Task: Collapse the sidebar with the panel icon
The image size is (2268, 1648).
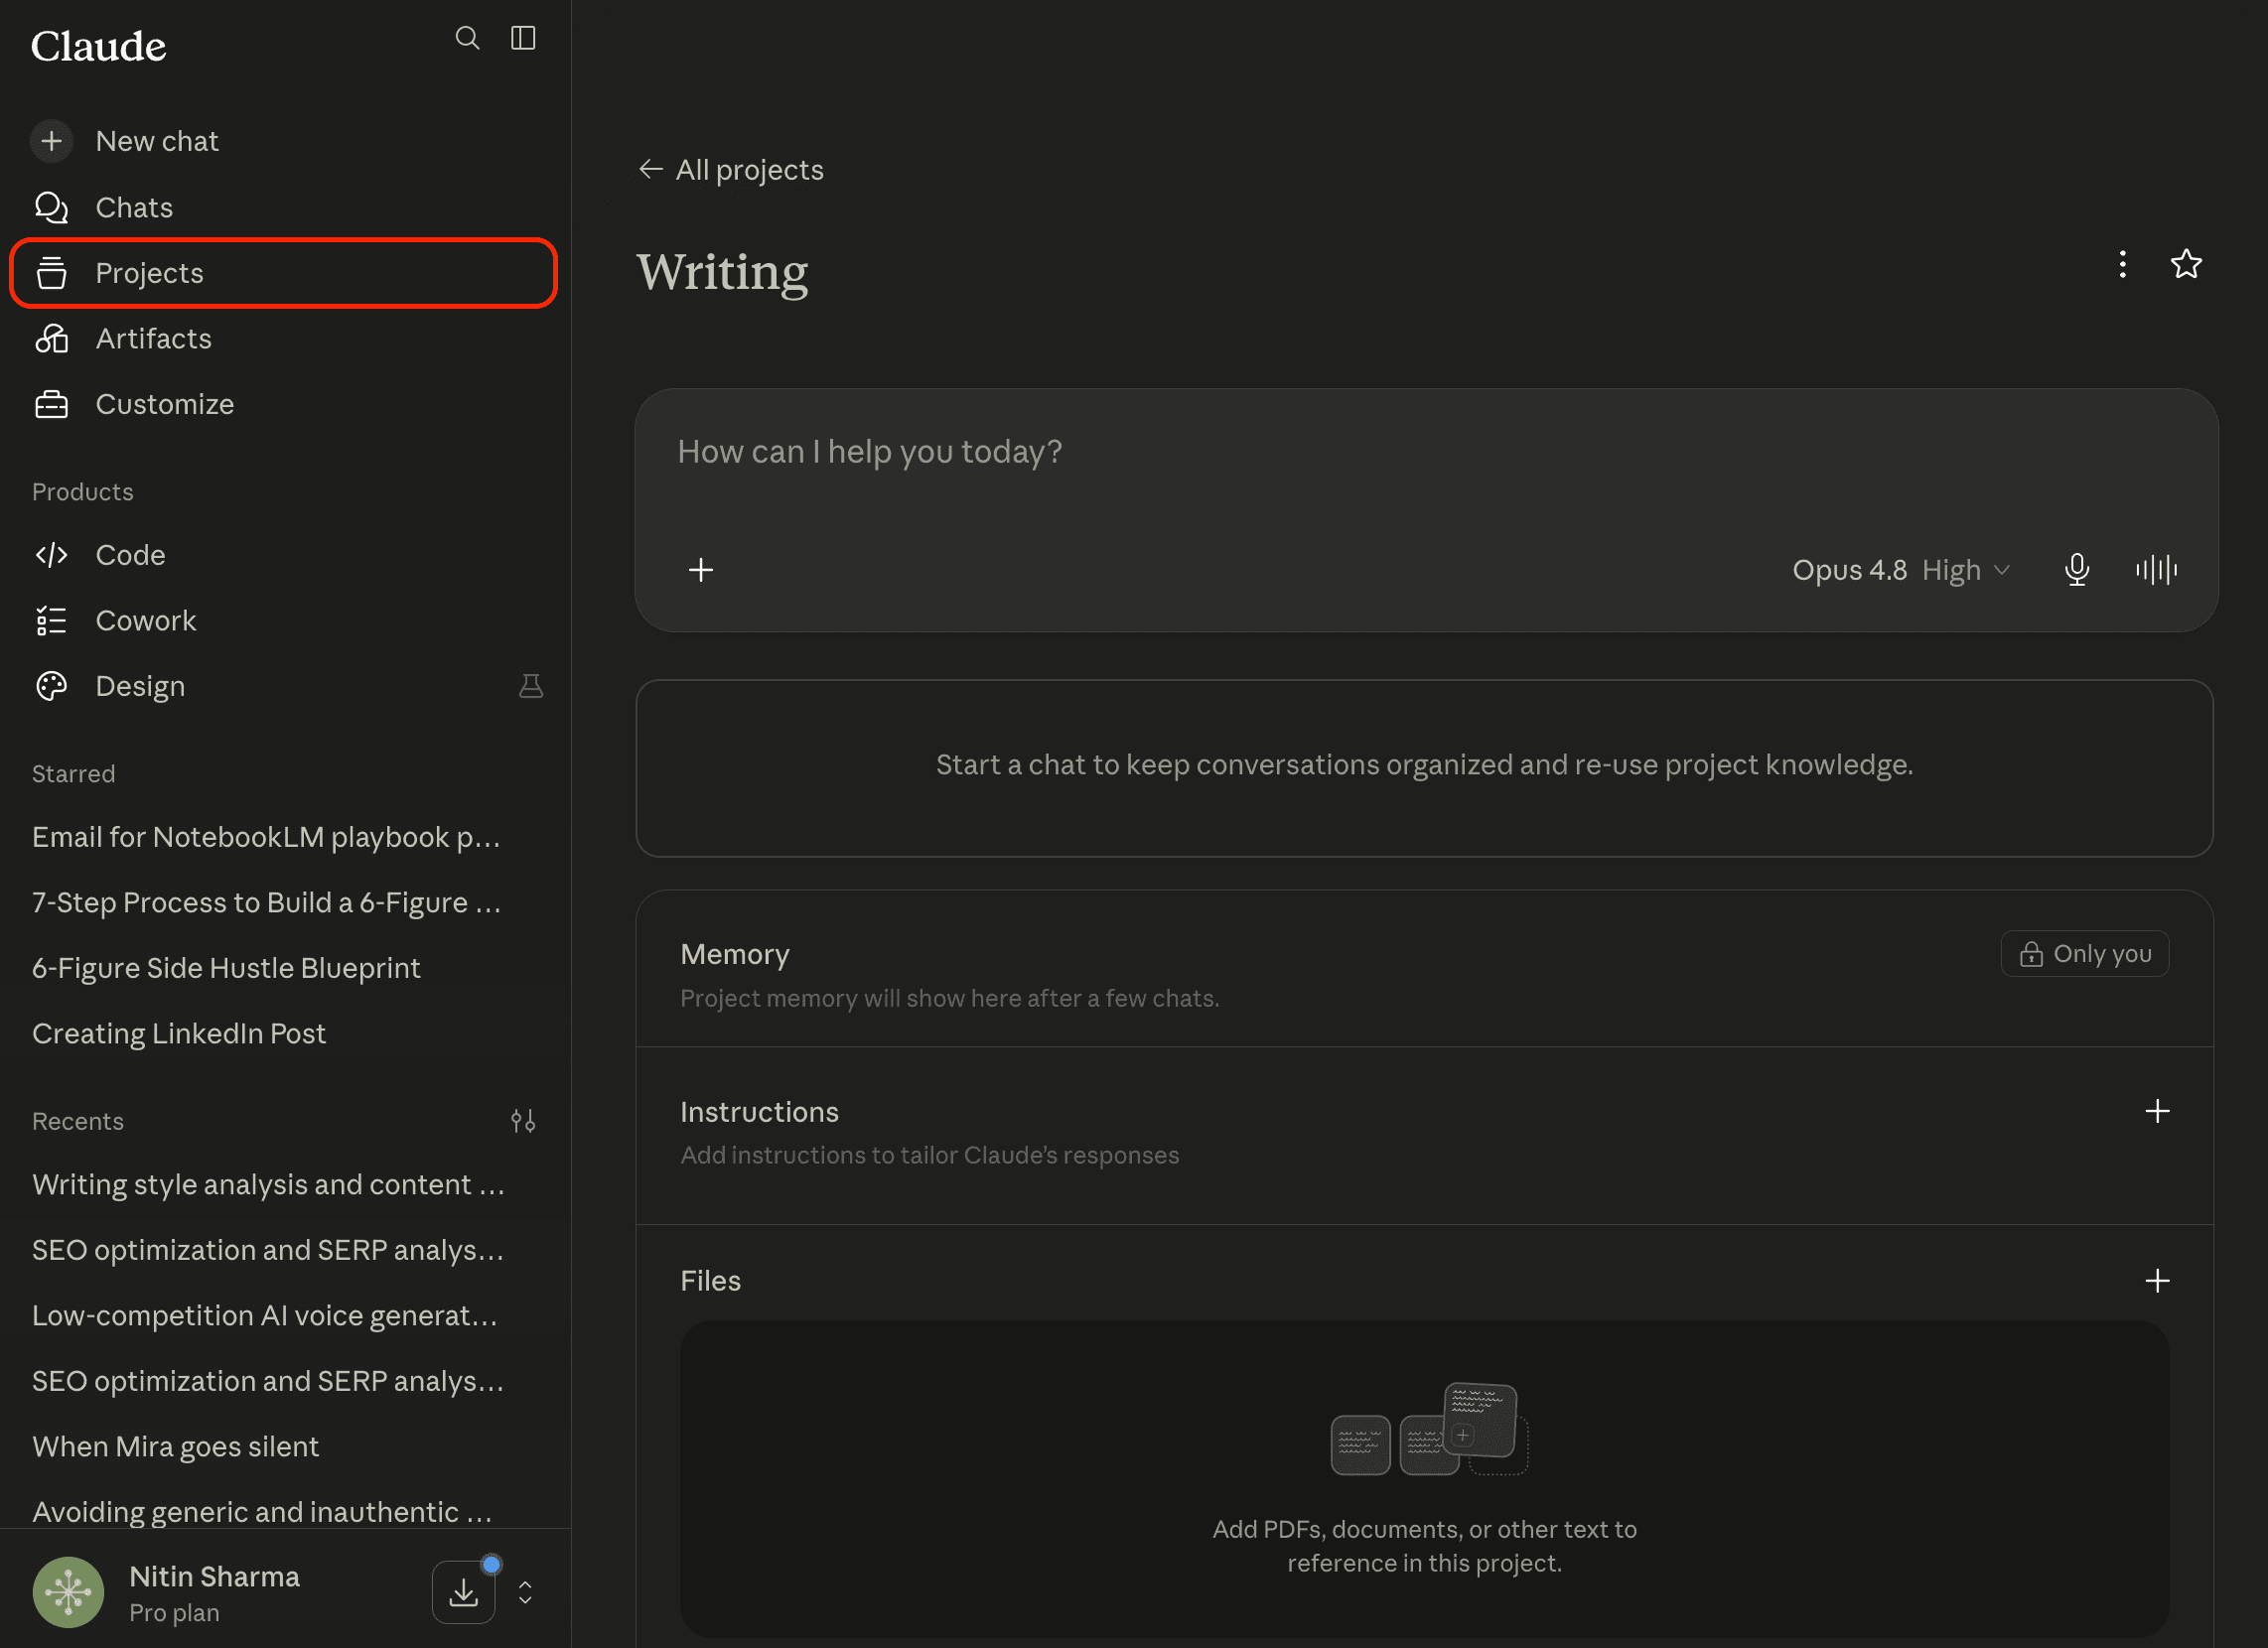Action: pyautogui.click(x=523, y=38)
